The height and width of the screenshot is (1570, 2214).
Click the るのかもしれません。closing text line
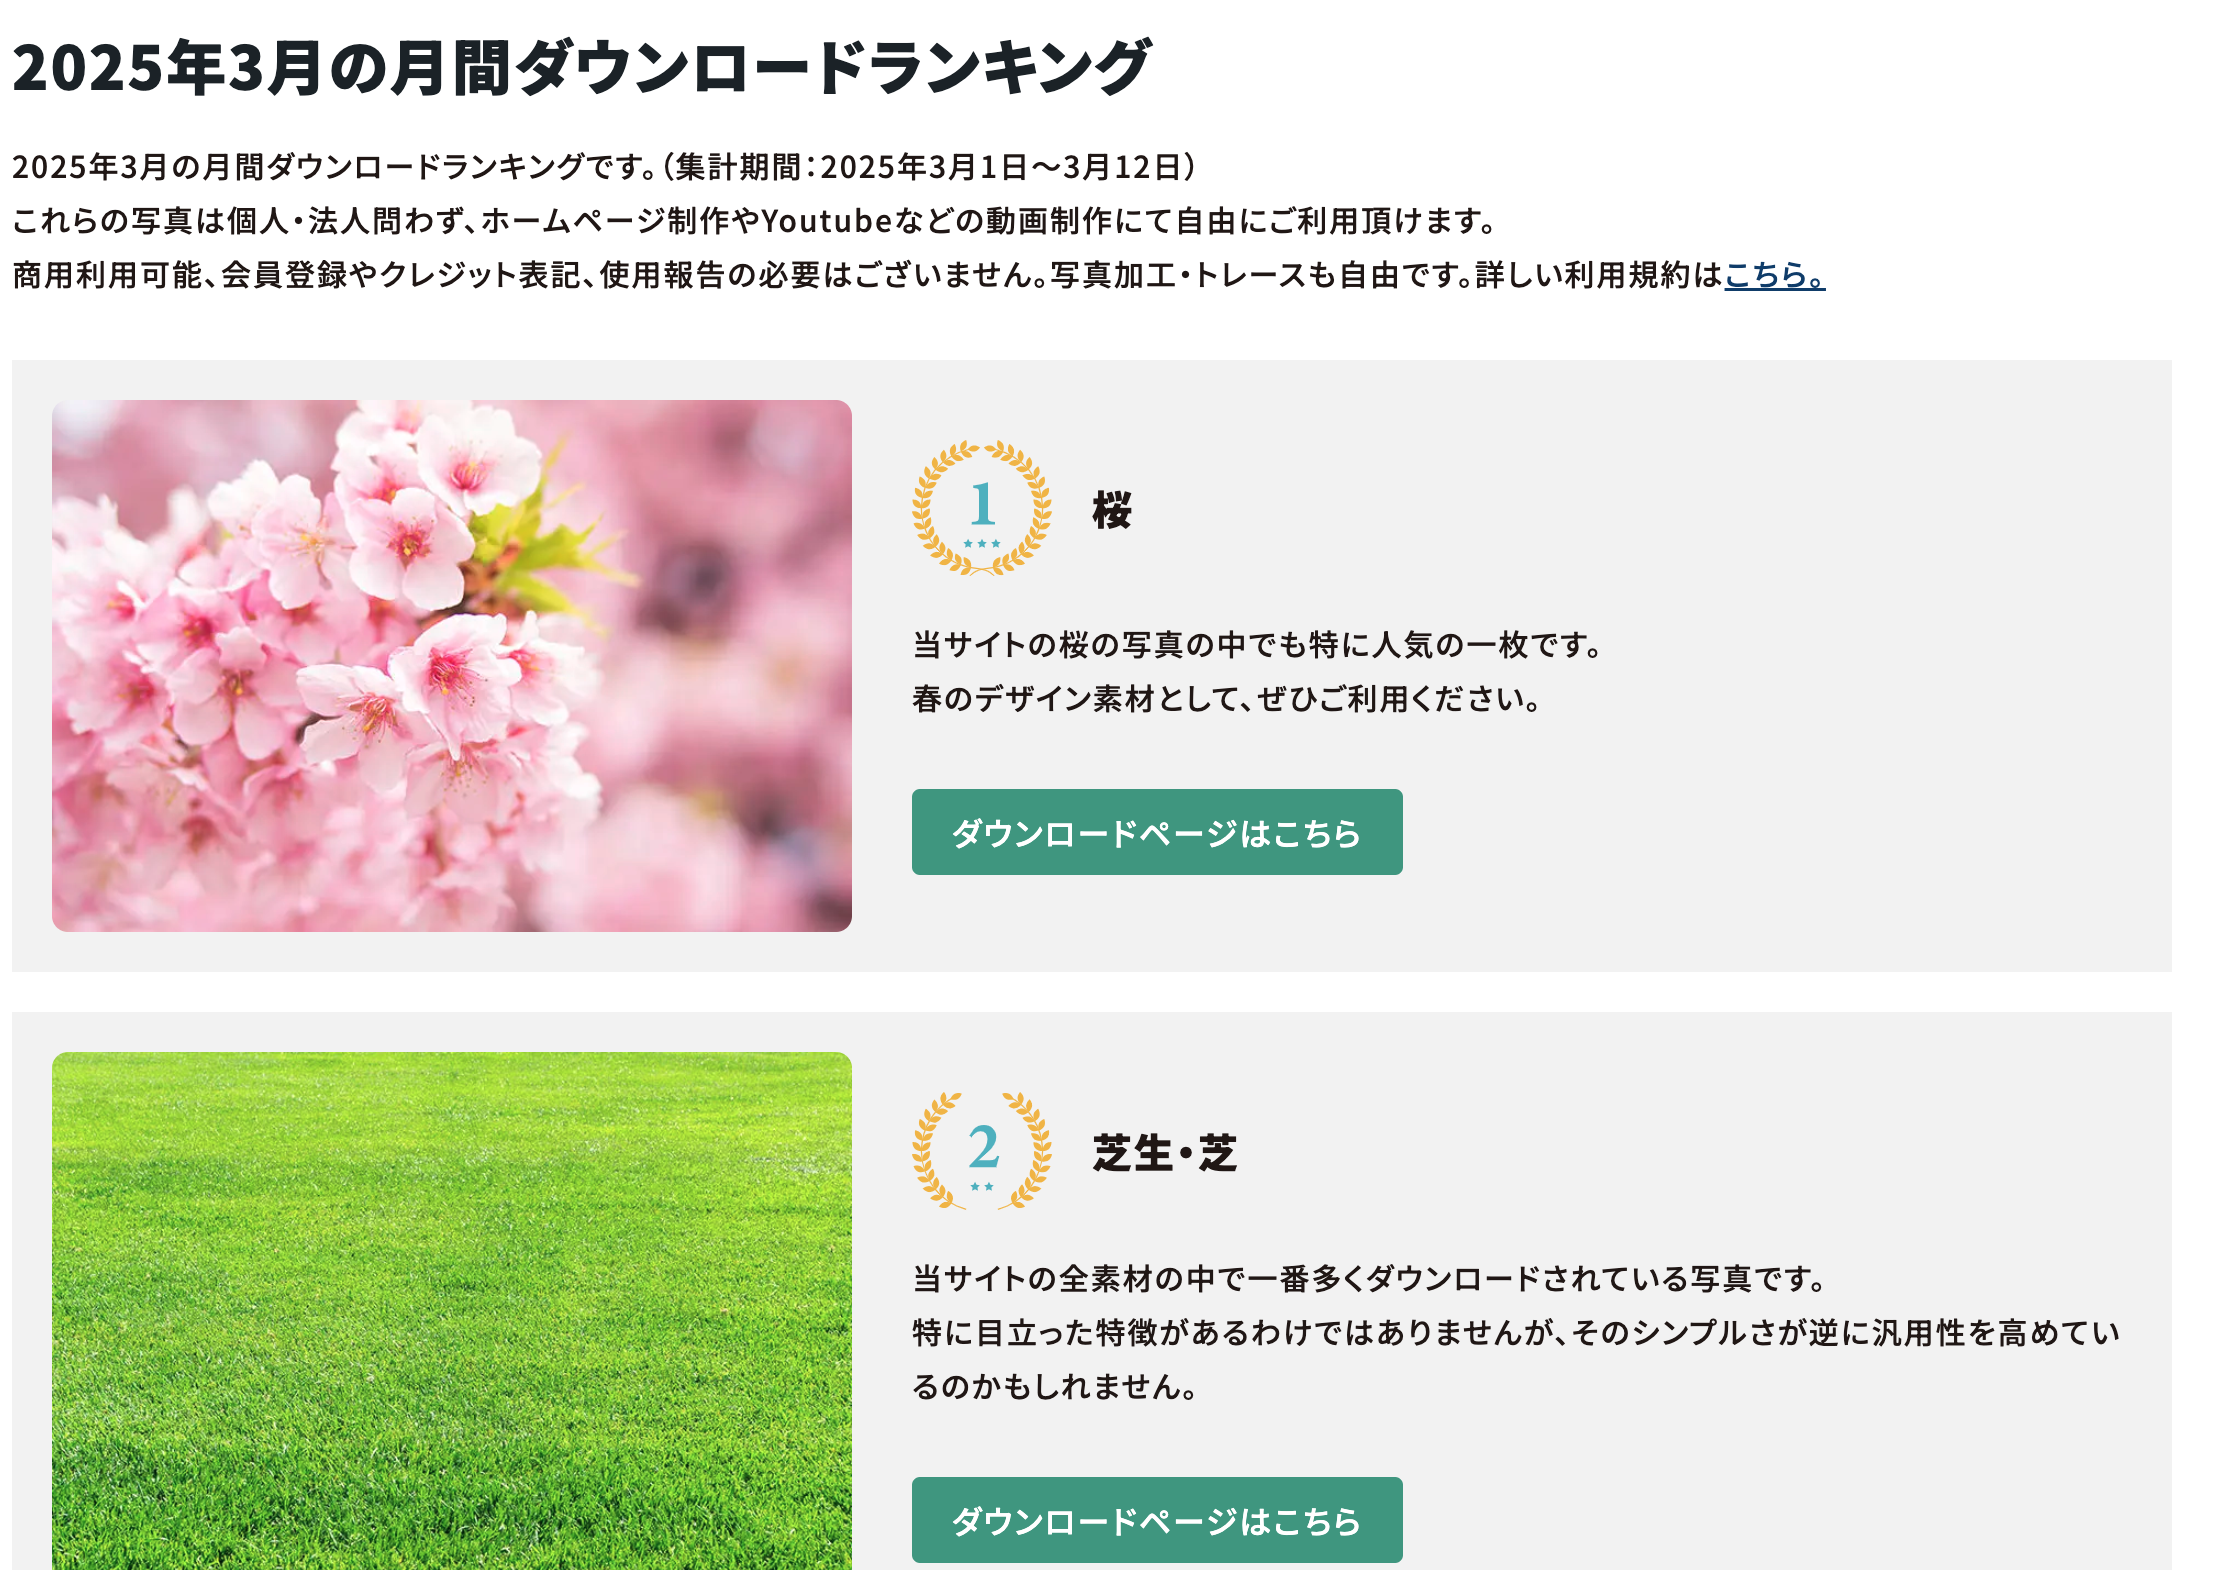pos(1055,1387)
